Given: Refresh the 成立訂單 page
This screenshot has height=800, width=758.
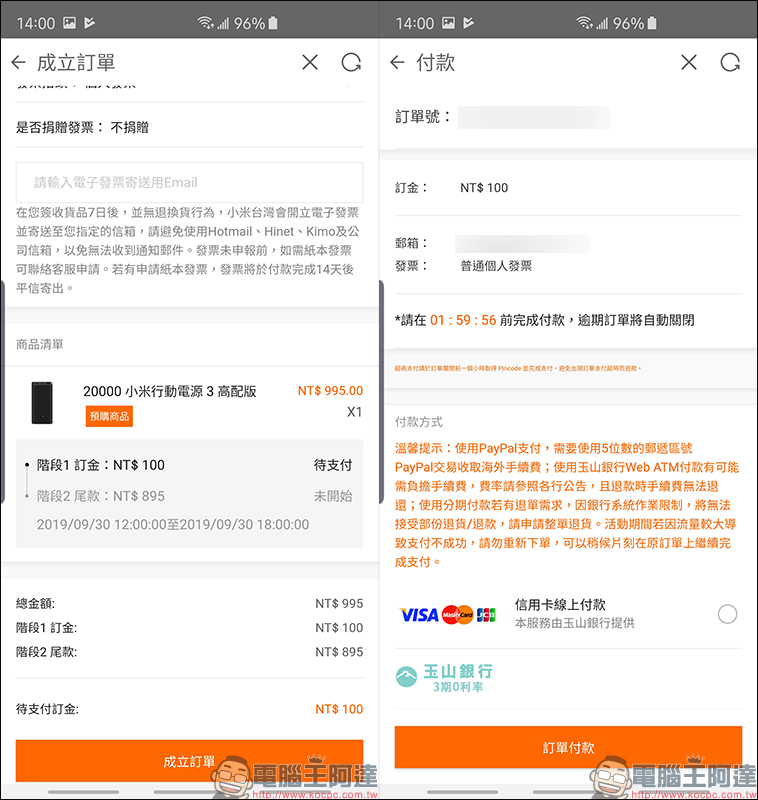Looking at the screenshot, I should (x=351, y=63).
